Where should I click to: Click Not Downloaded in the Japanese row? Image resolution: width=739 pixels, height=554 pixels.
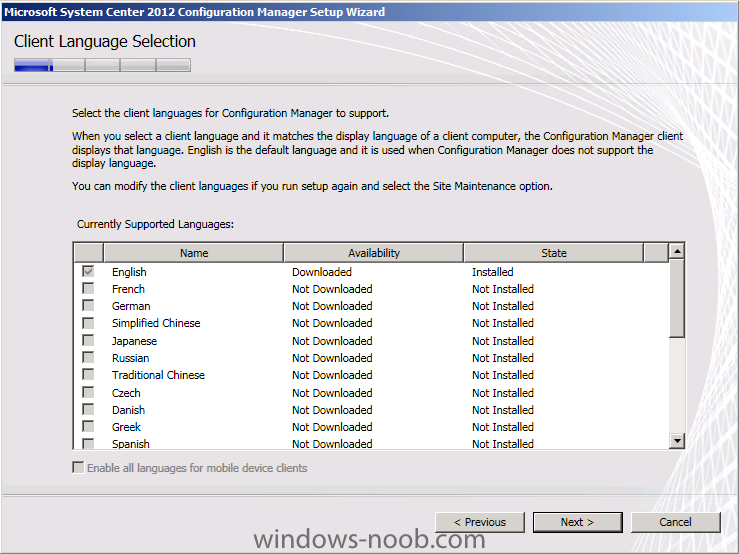click(x=332, y=341)
